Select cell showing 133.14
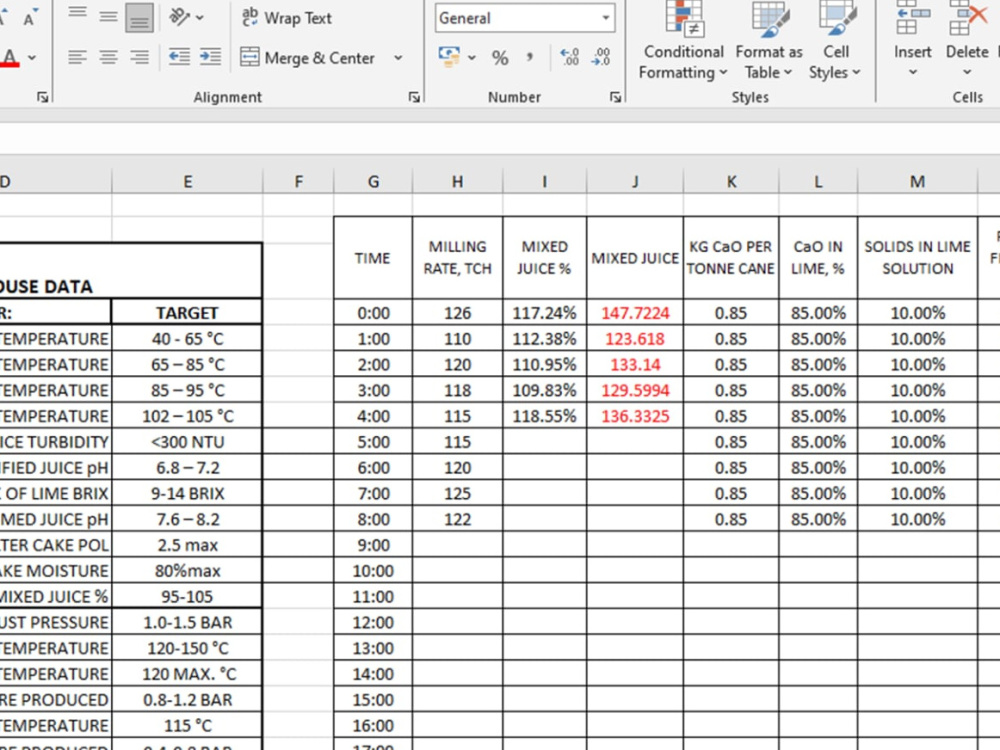 pyautogui.click(x=635, y=365)
